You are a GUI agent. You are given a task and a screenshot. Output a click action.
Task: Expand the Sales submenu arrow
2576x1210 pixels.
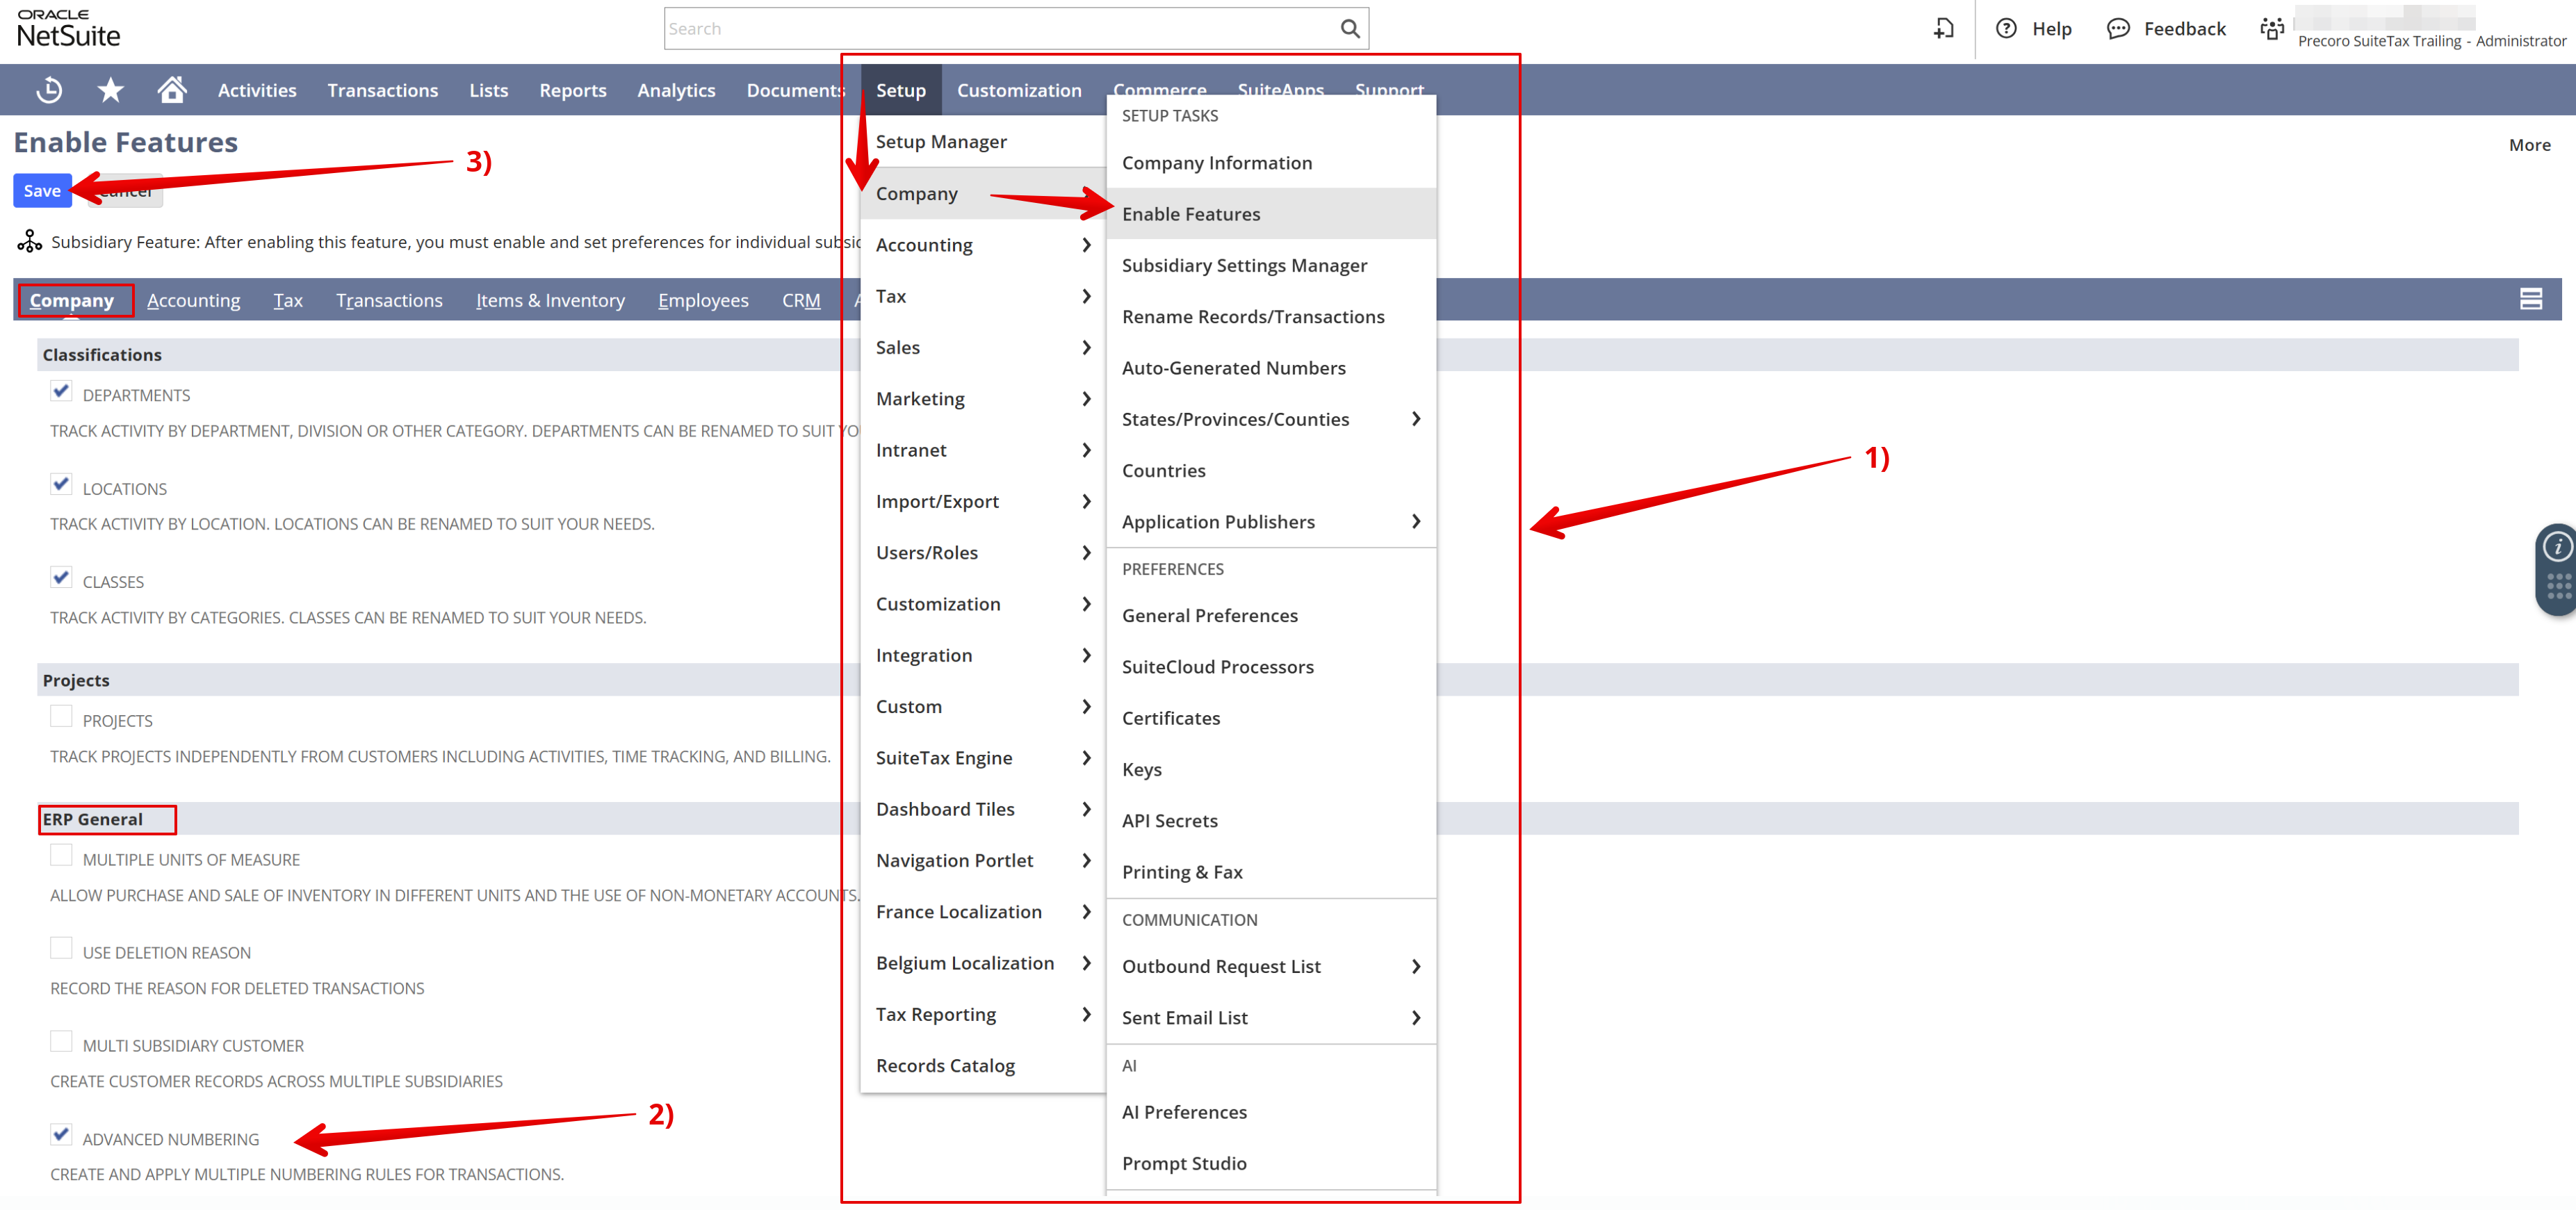click(x=1086, y=347)
